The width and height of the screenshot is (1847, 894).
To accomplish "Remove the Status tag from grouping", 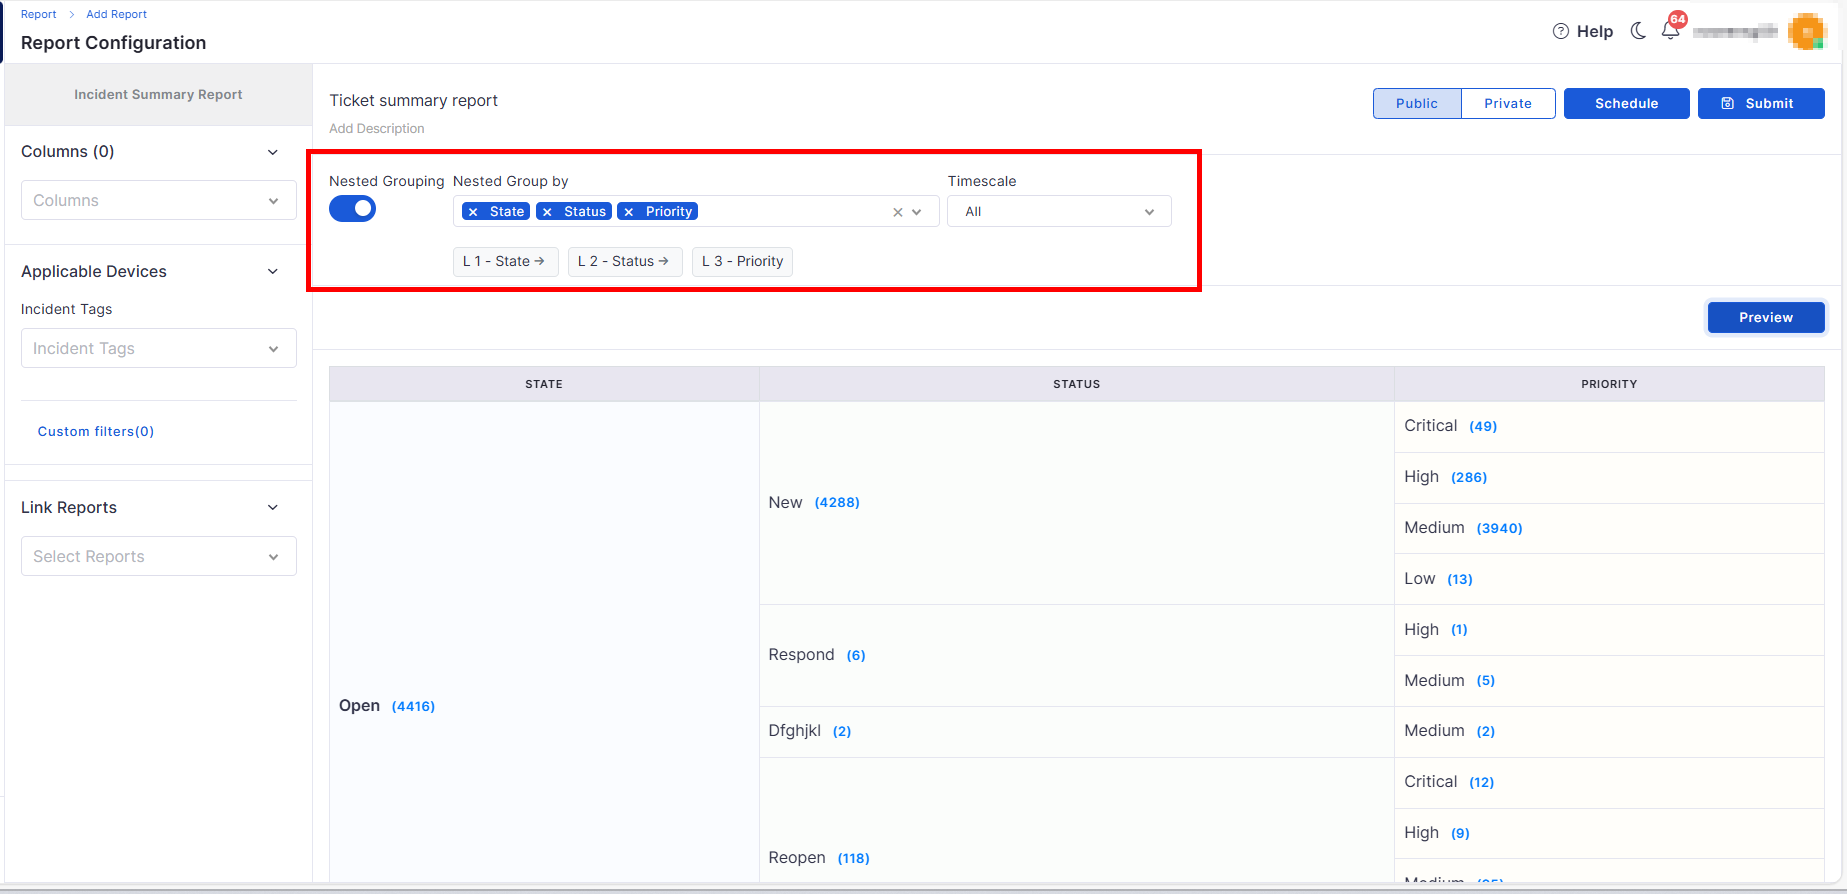I will tap(547, 212).
